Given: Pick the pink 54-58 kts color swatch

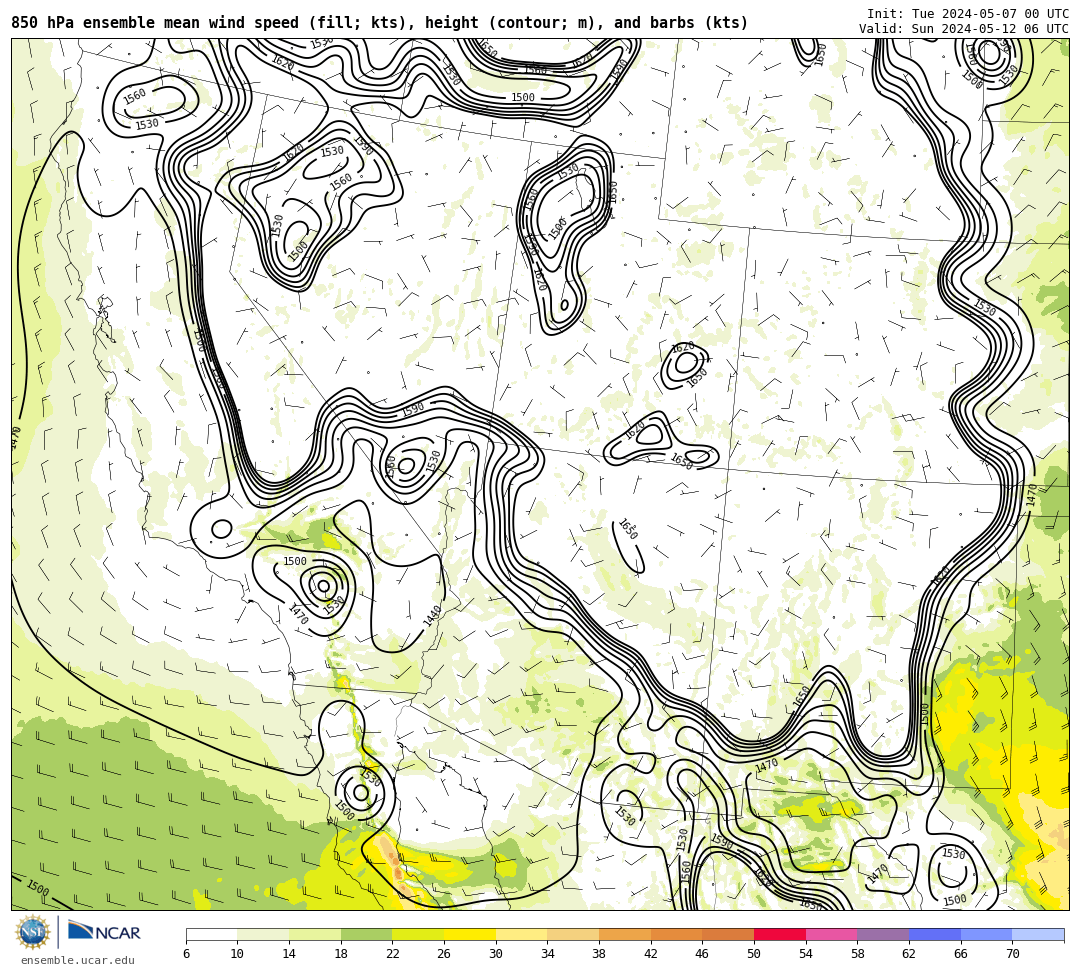Looking at the screenshot, I should [831, 934].
